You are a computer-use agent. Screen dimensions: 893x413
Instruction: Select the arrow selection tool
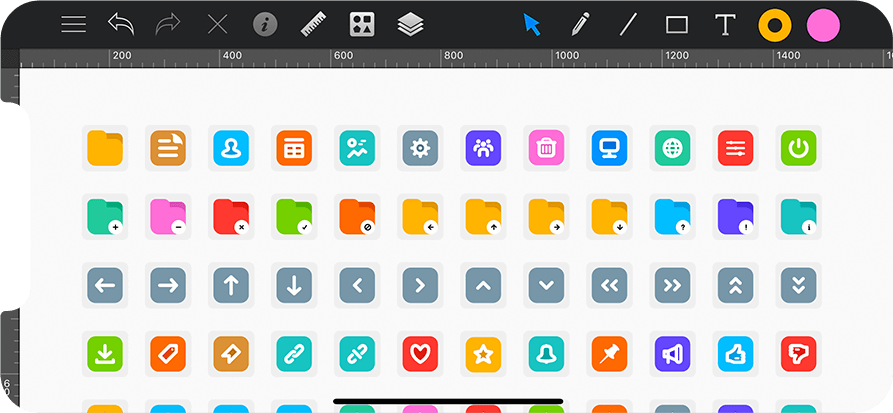[x=531, y=24]
